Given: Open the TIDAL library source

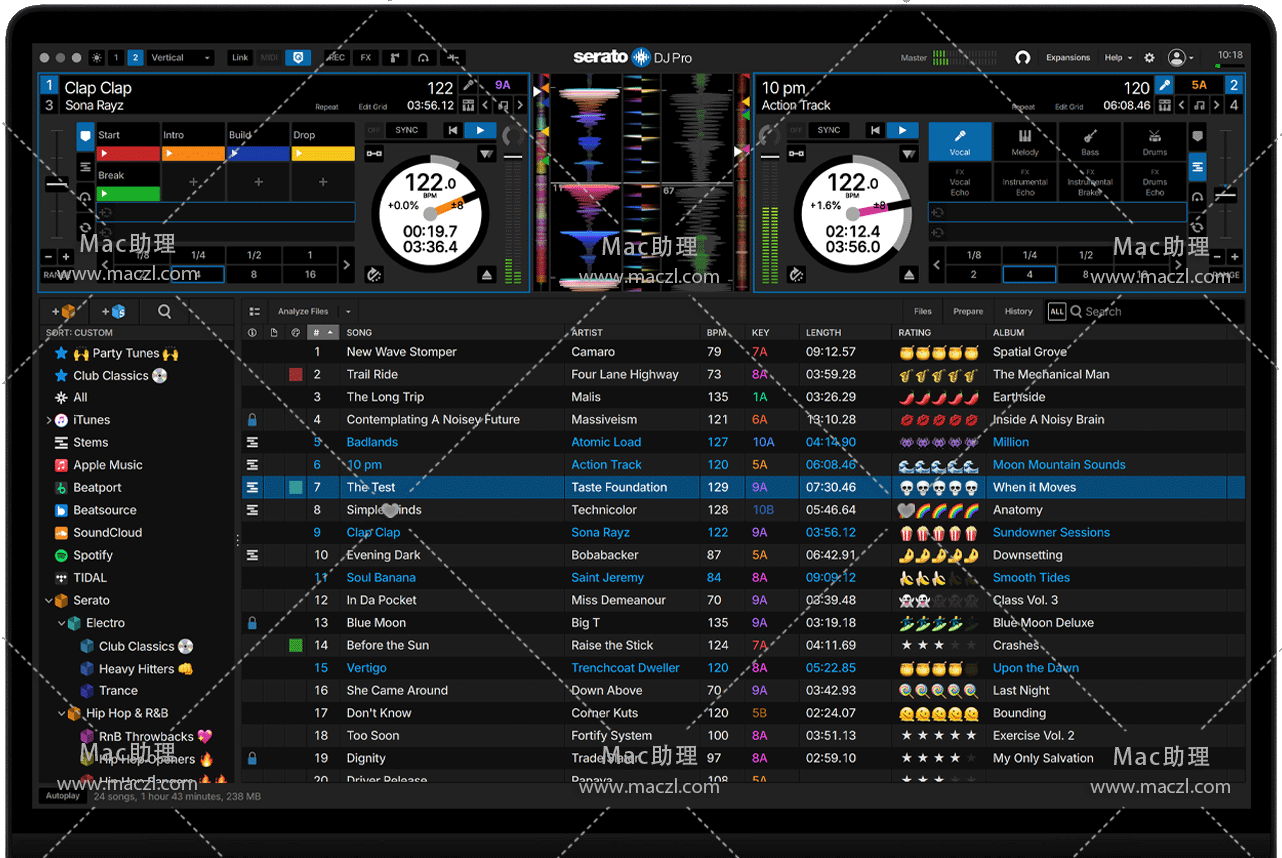Looking at the screenshot, I should coord(90,578).
